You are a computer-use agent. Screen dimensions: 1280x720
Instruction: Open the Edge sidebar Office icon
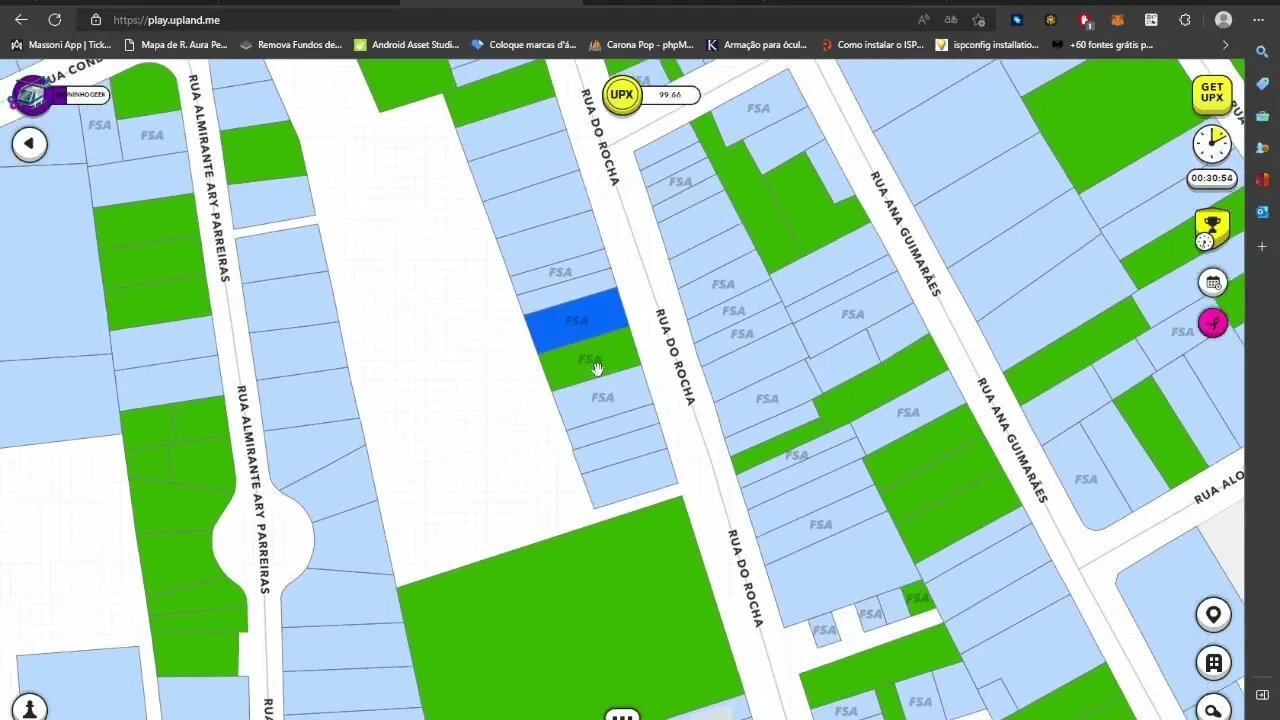point(1262,180)
